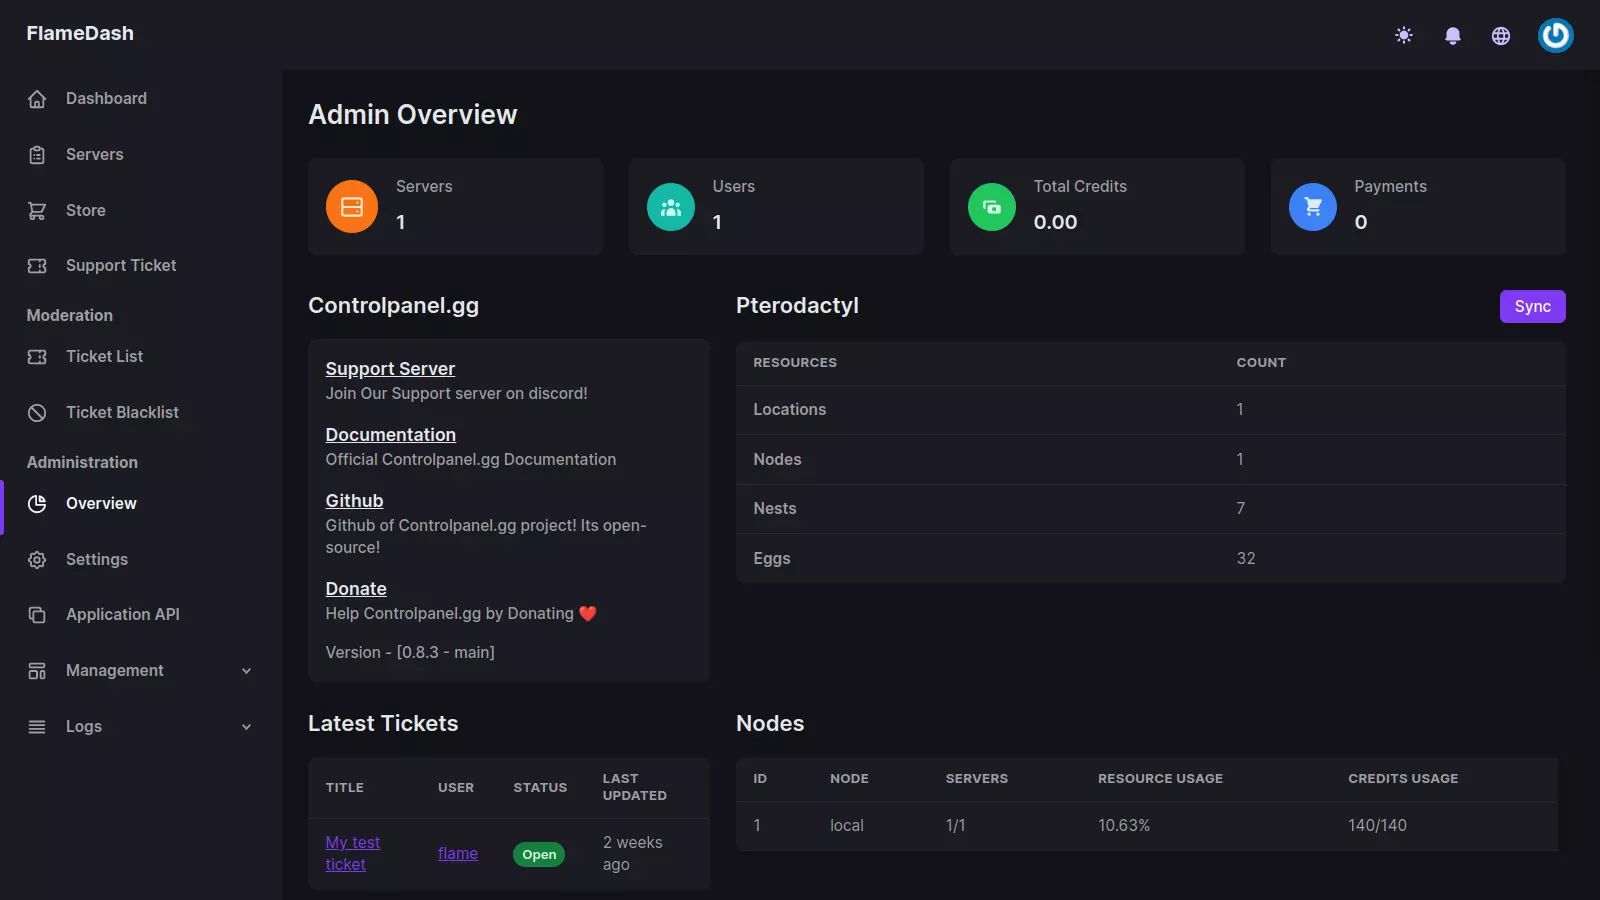The image size is (1600, 900).
Task: Select Support Ticket sidebar item
Action: tap(121, 266)
